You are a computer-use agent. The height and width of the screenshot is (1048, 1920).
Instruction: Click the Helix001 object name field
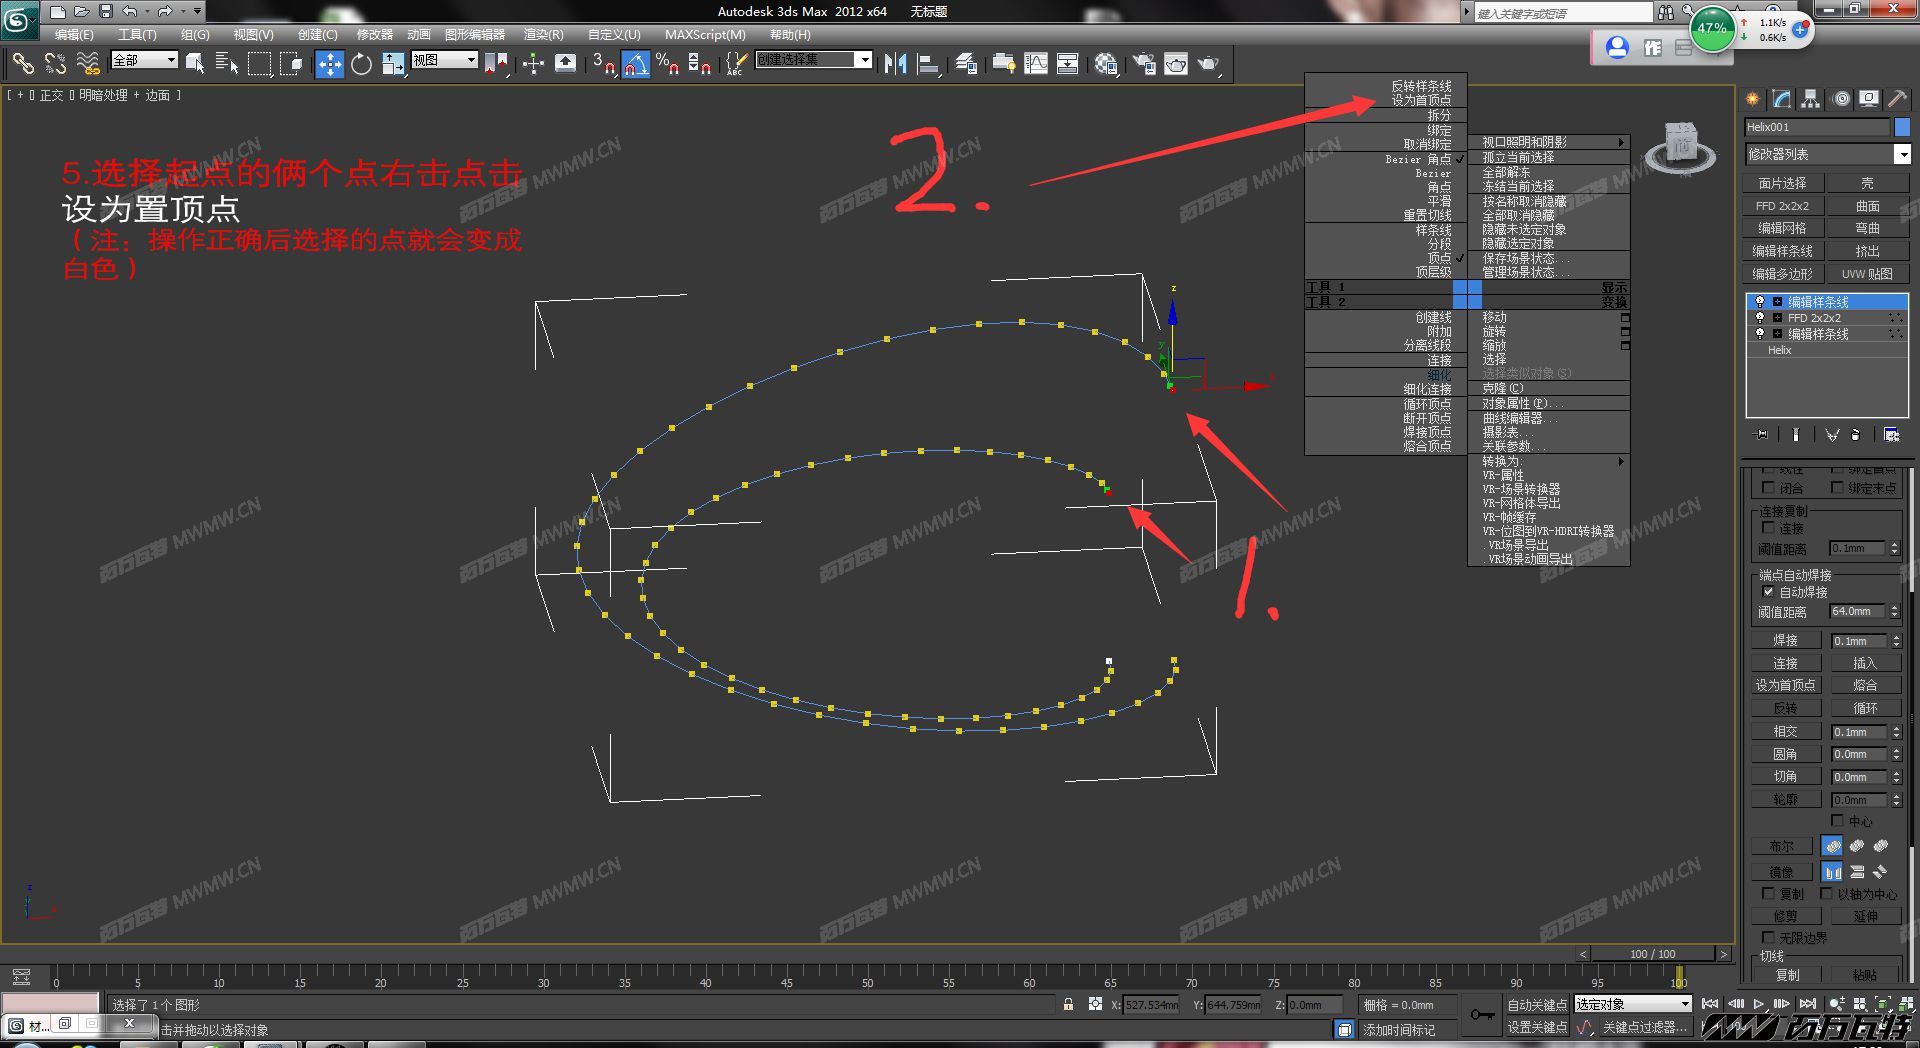[x=1817, y=127]
